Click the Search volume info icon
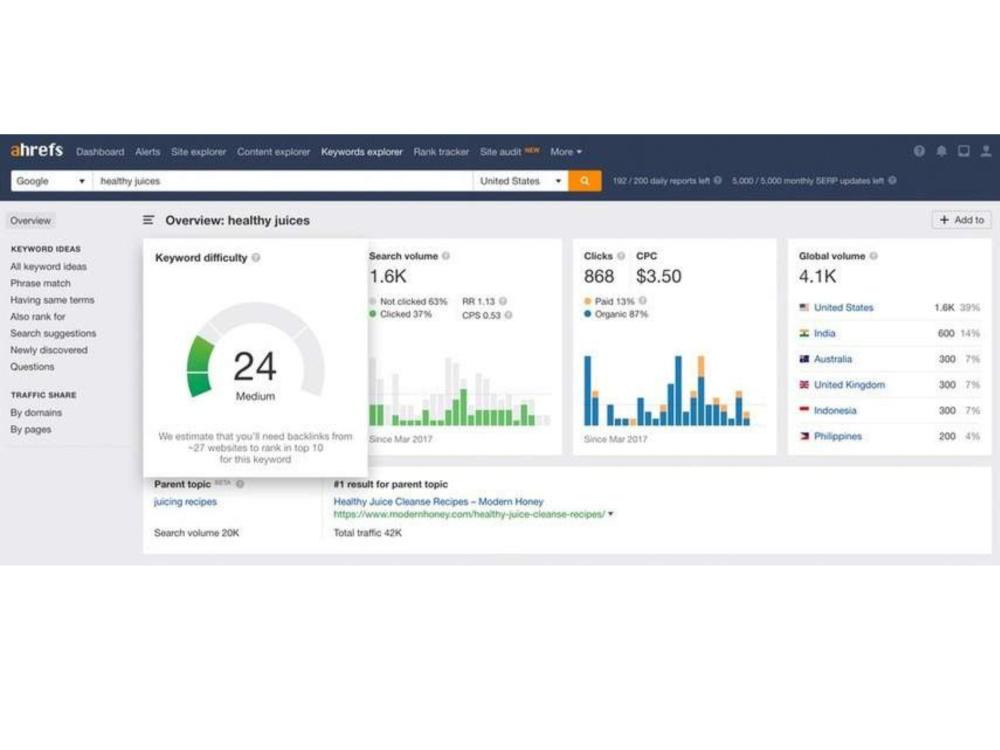This screenshot has width=1000, height=750. click(x=446, y=256)
